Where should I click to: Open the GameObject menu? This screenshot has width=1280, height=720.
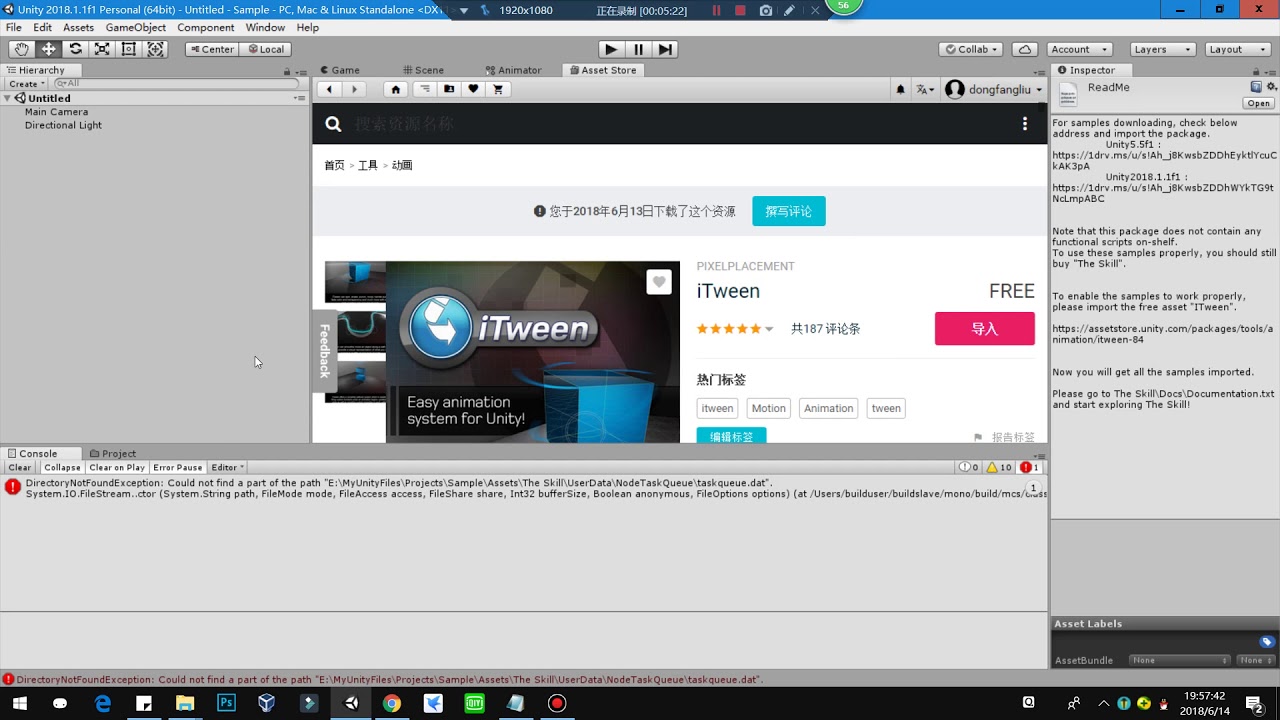coord(136,27)
